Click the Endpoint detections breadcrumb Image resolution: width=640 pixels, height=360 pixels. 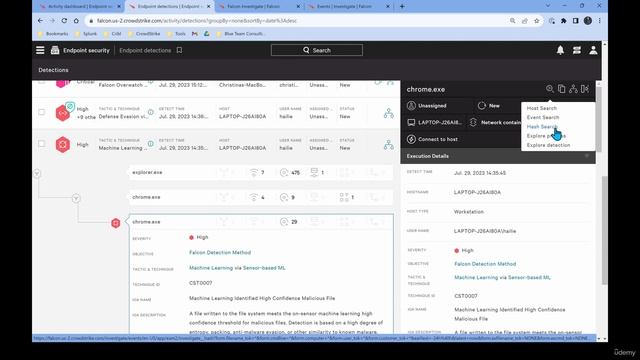[145, 50]
